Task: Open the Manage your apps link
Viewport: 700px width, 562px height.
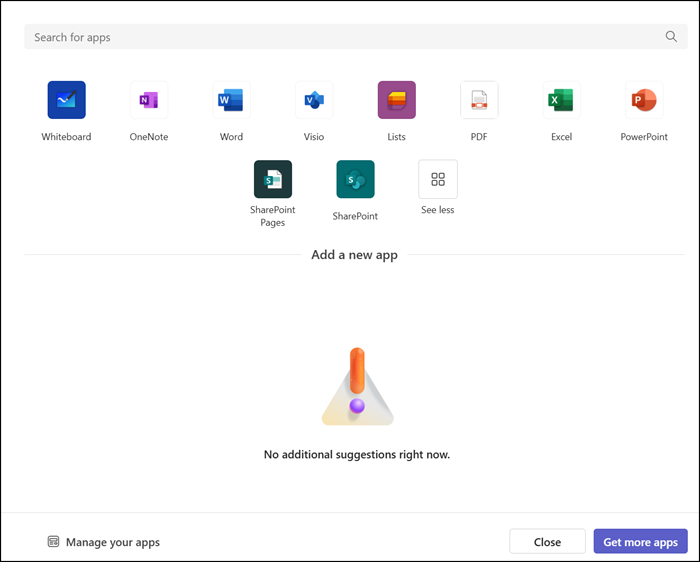Action: (112, 542)
